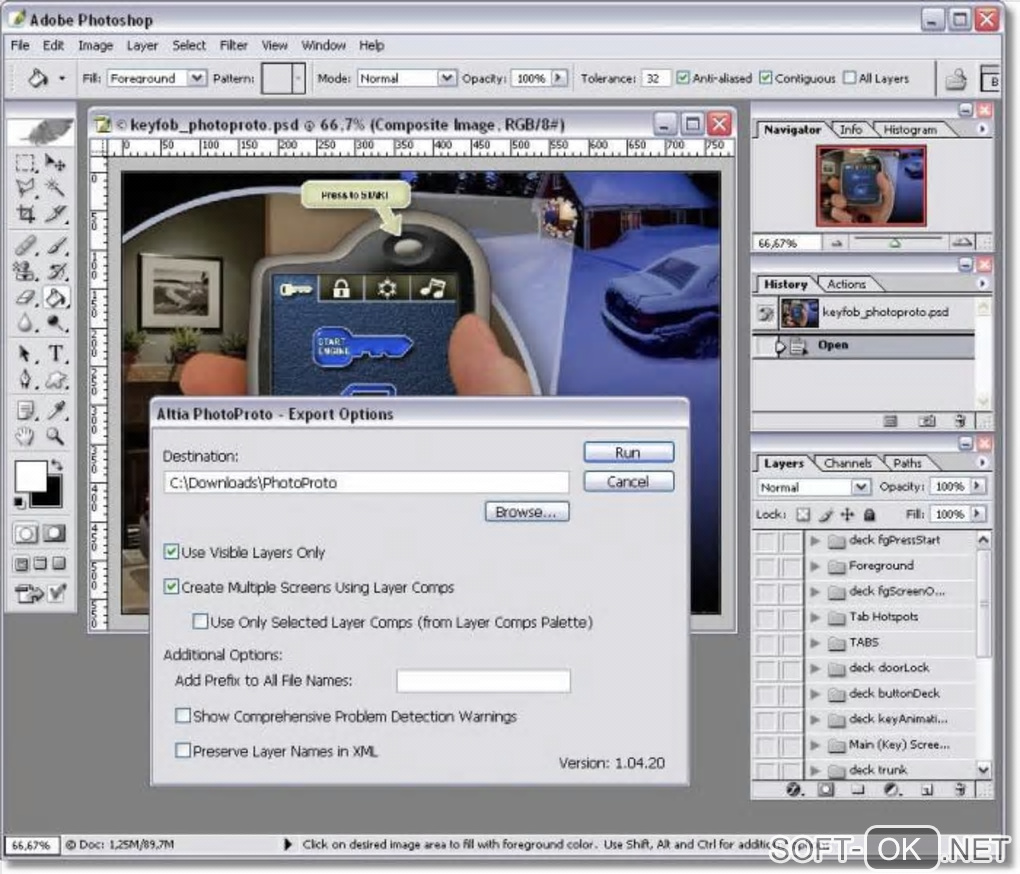Select the Type tool
This screenshot has width=1020, height=874.
pos(55,354)
